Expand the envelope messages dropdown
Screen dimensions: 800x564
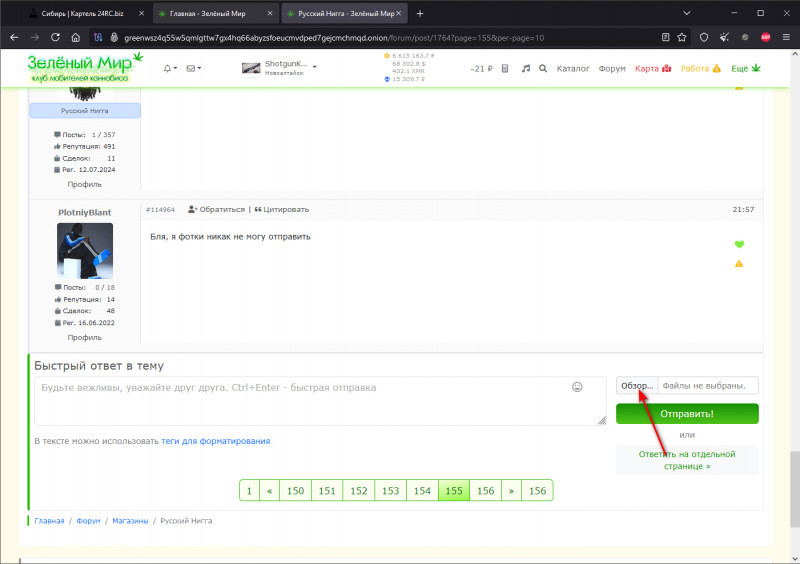tap(193, 69)
